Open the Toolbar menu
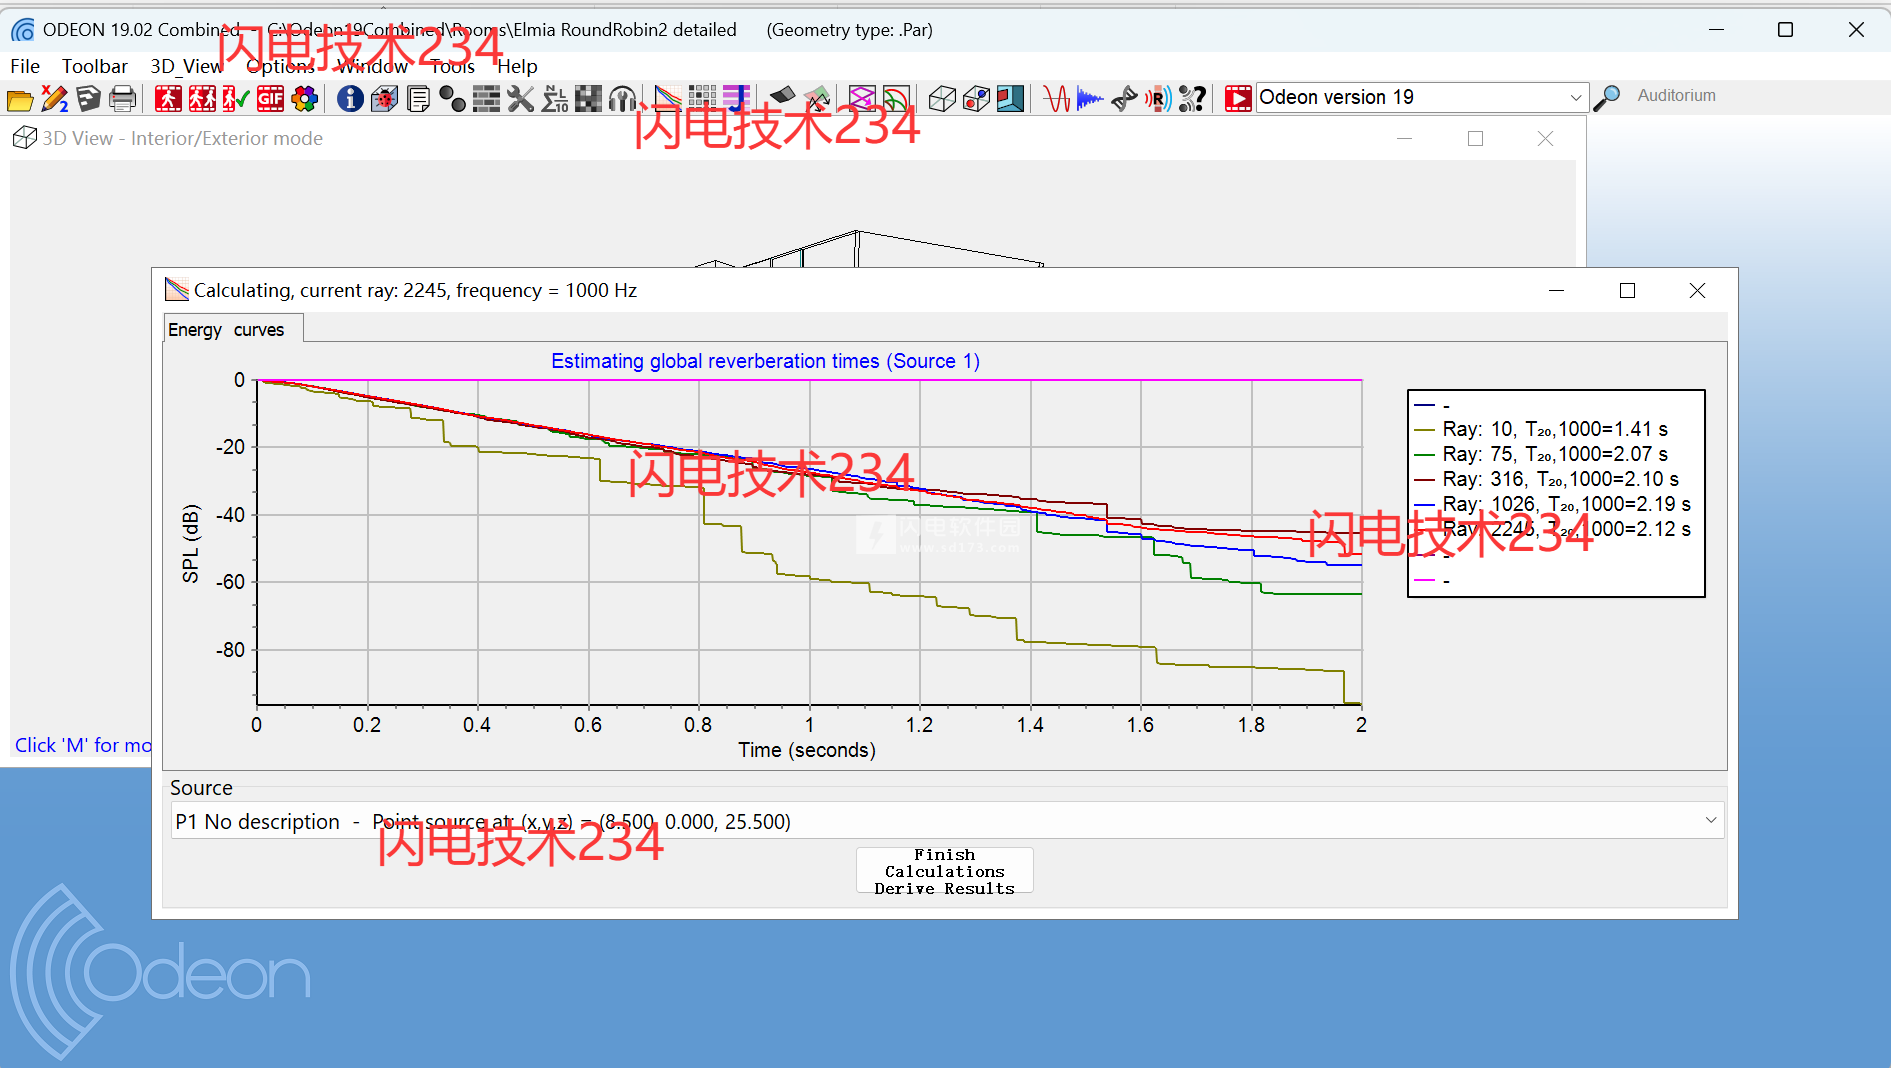Screen dimensions: 1891x1068 coord(94,66)
